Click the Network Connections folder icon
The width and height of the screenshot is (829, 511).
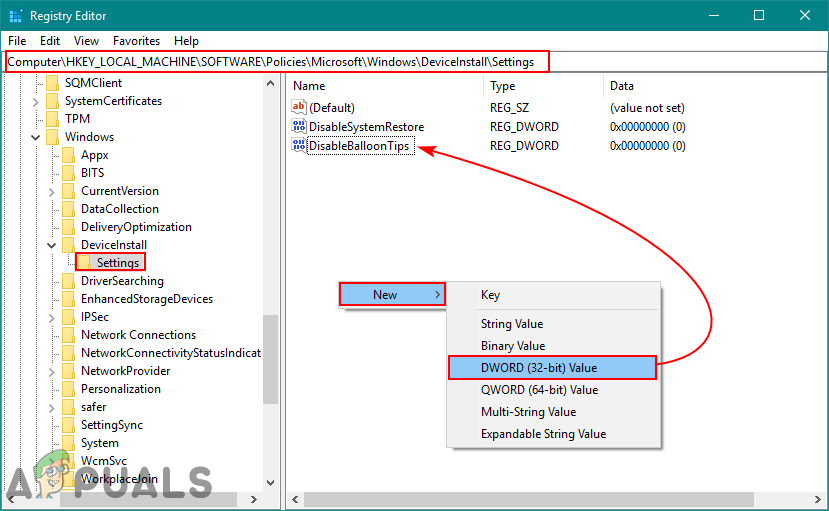[x=68, y=335]
